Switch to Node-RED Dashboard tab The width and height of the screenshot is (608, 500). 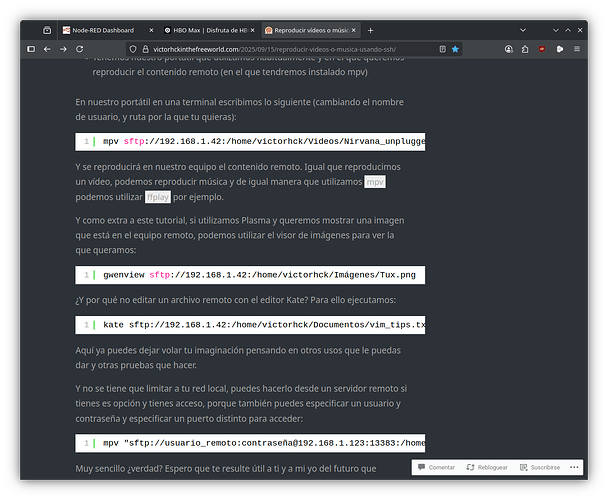(x=103, y=30)
